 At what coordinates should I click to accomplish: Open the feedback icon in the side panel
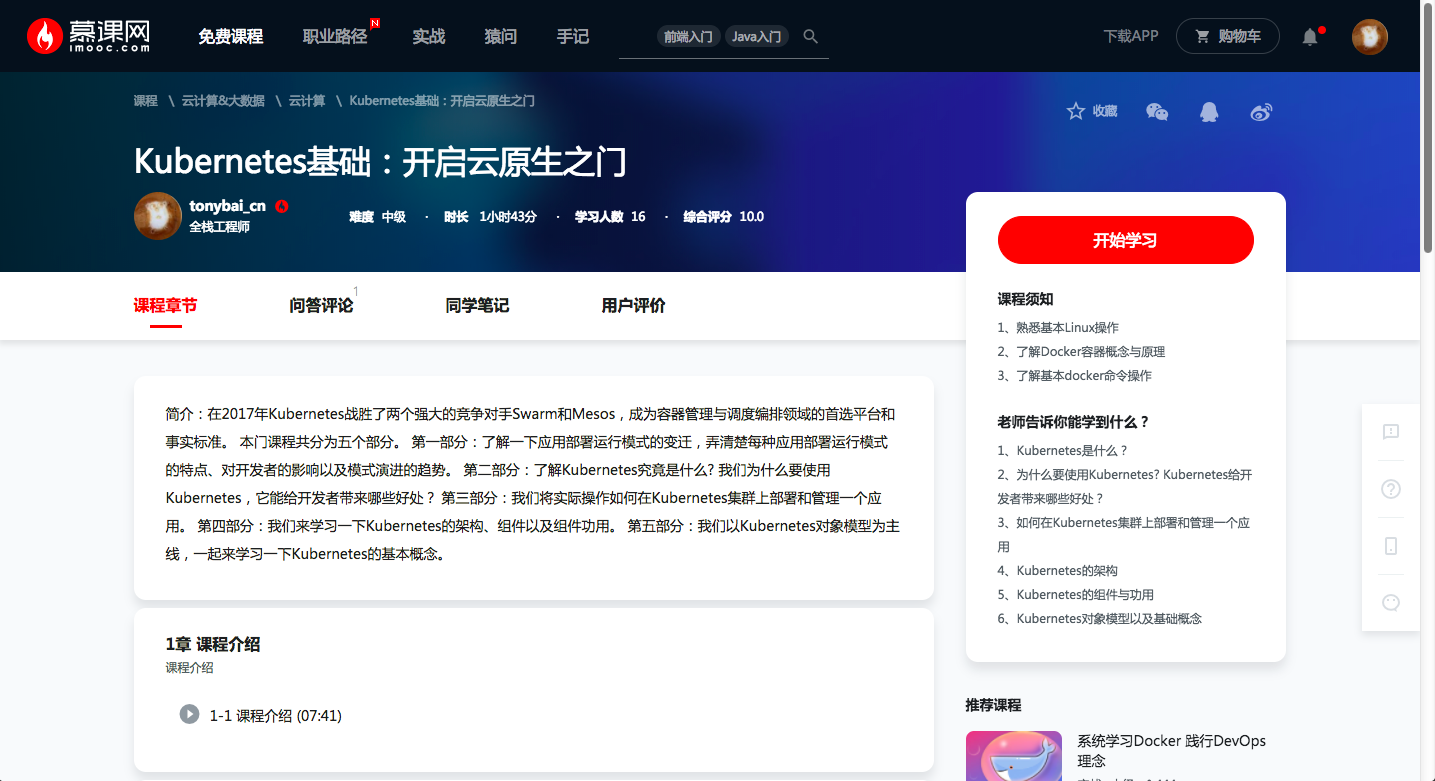[1390, 431]
